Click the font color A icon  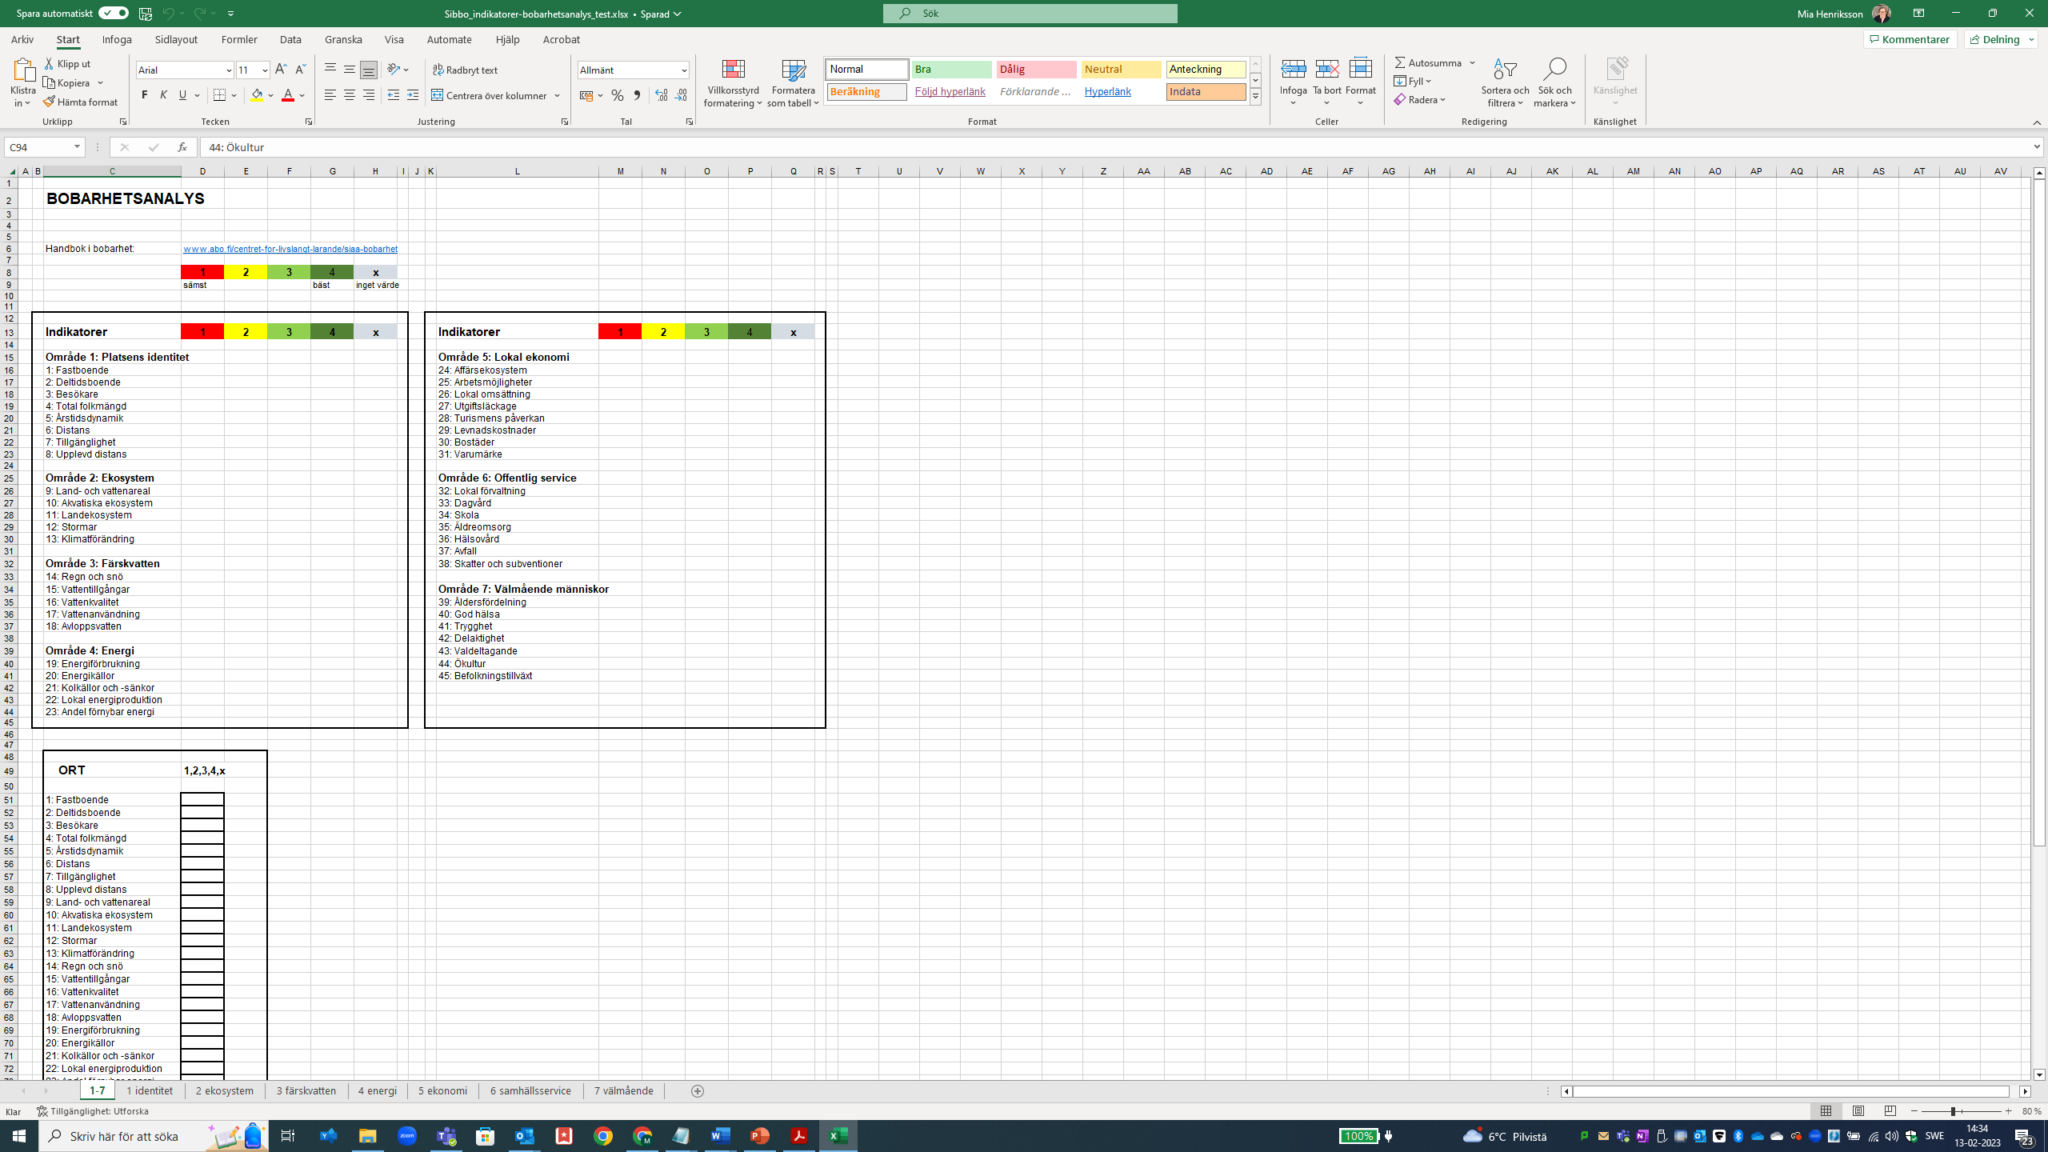point(288,95)
